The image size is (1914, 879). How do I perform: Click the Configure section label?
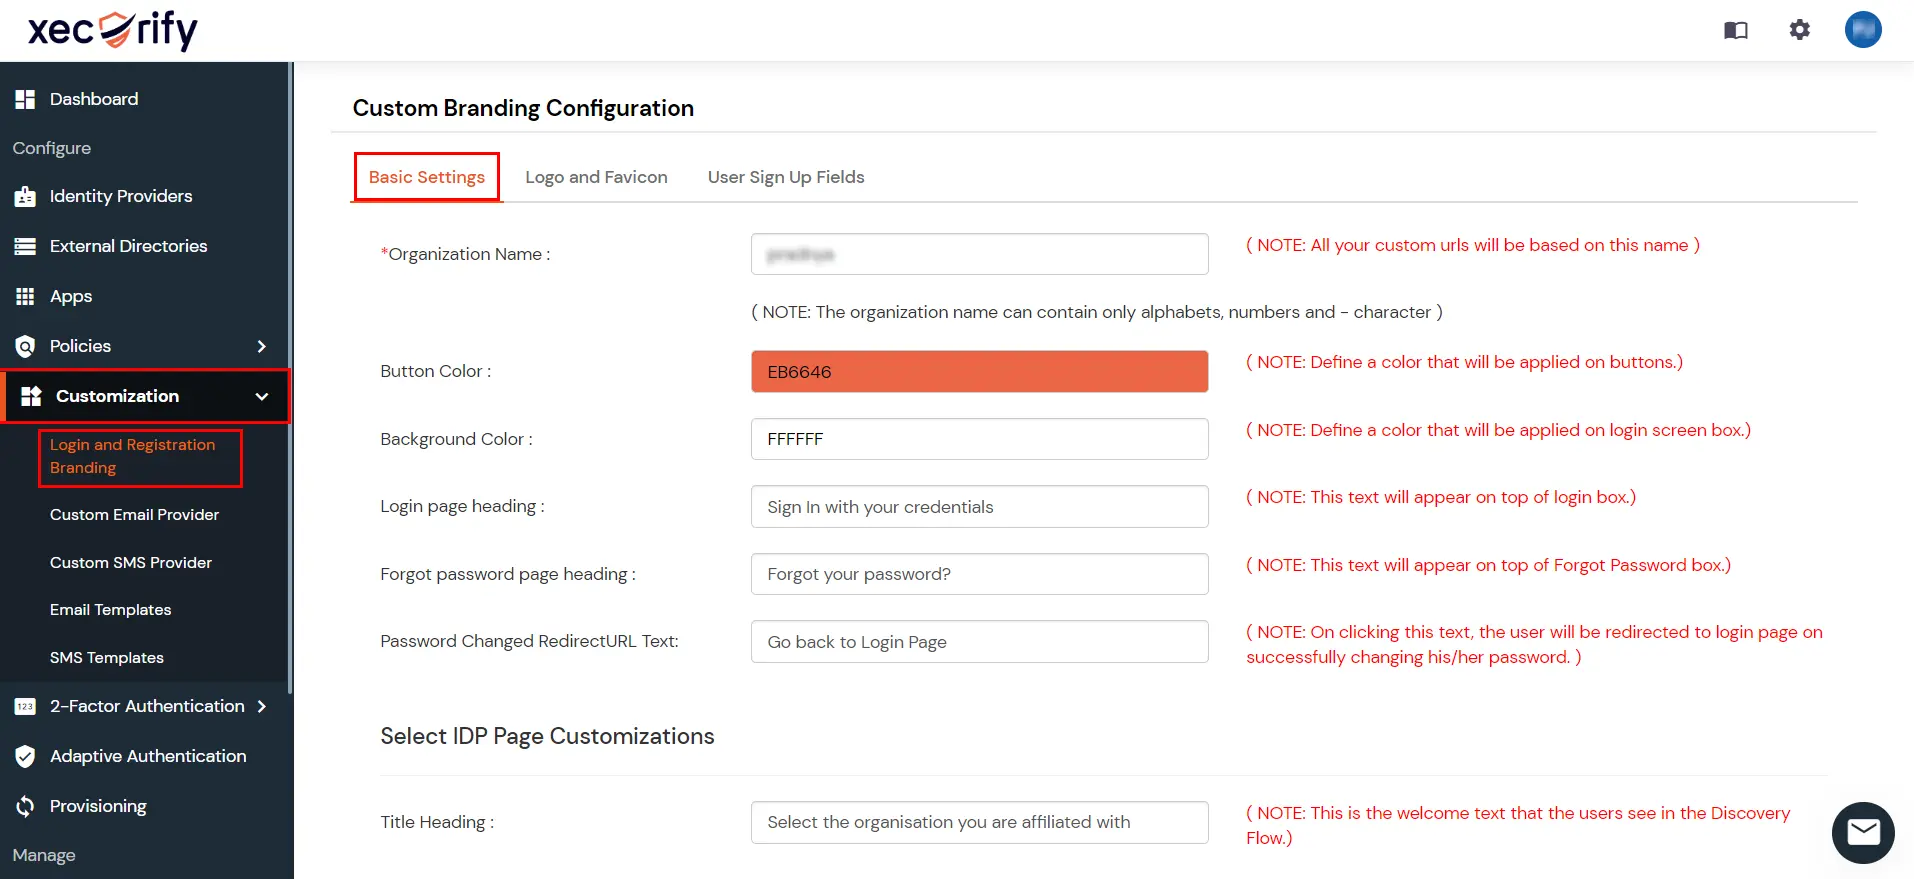coord(52,148)
